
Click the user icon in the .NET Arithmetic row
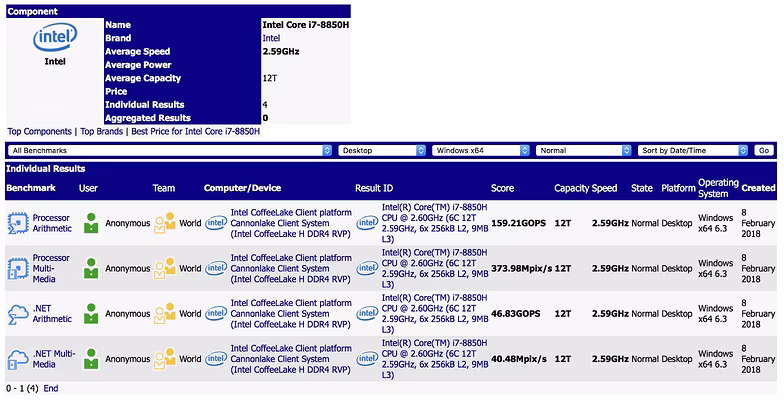91,314
